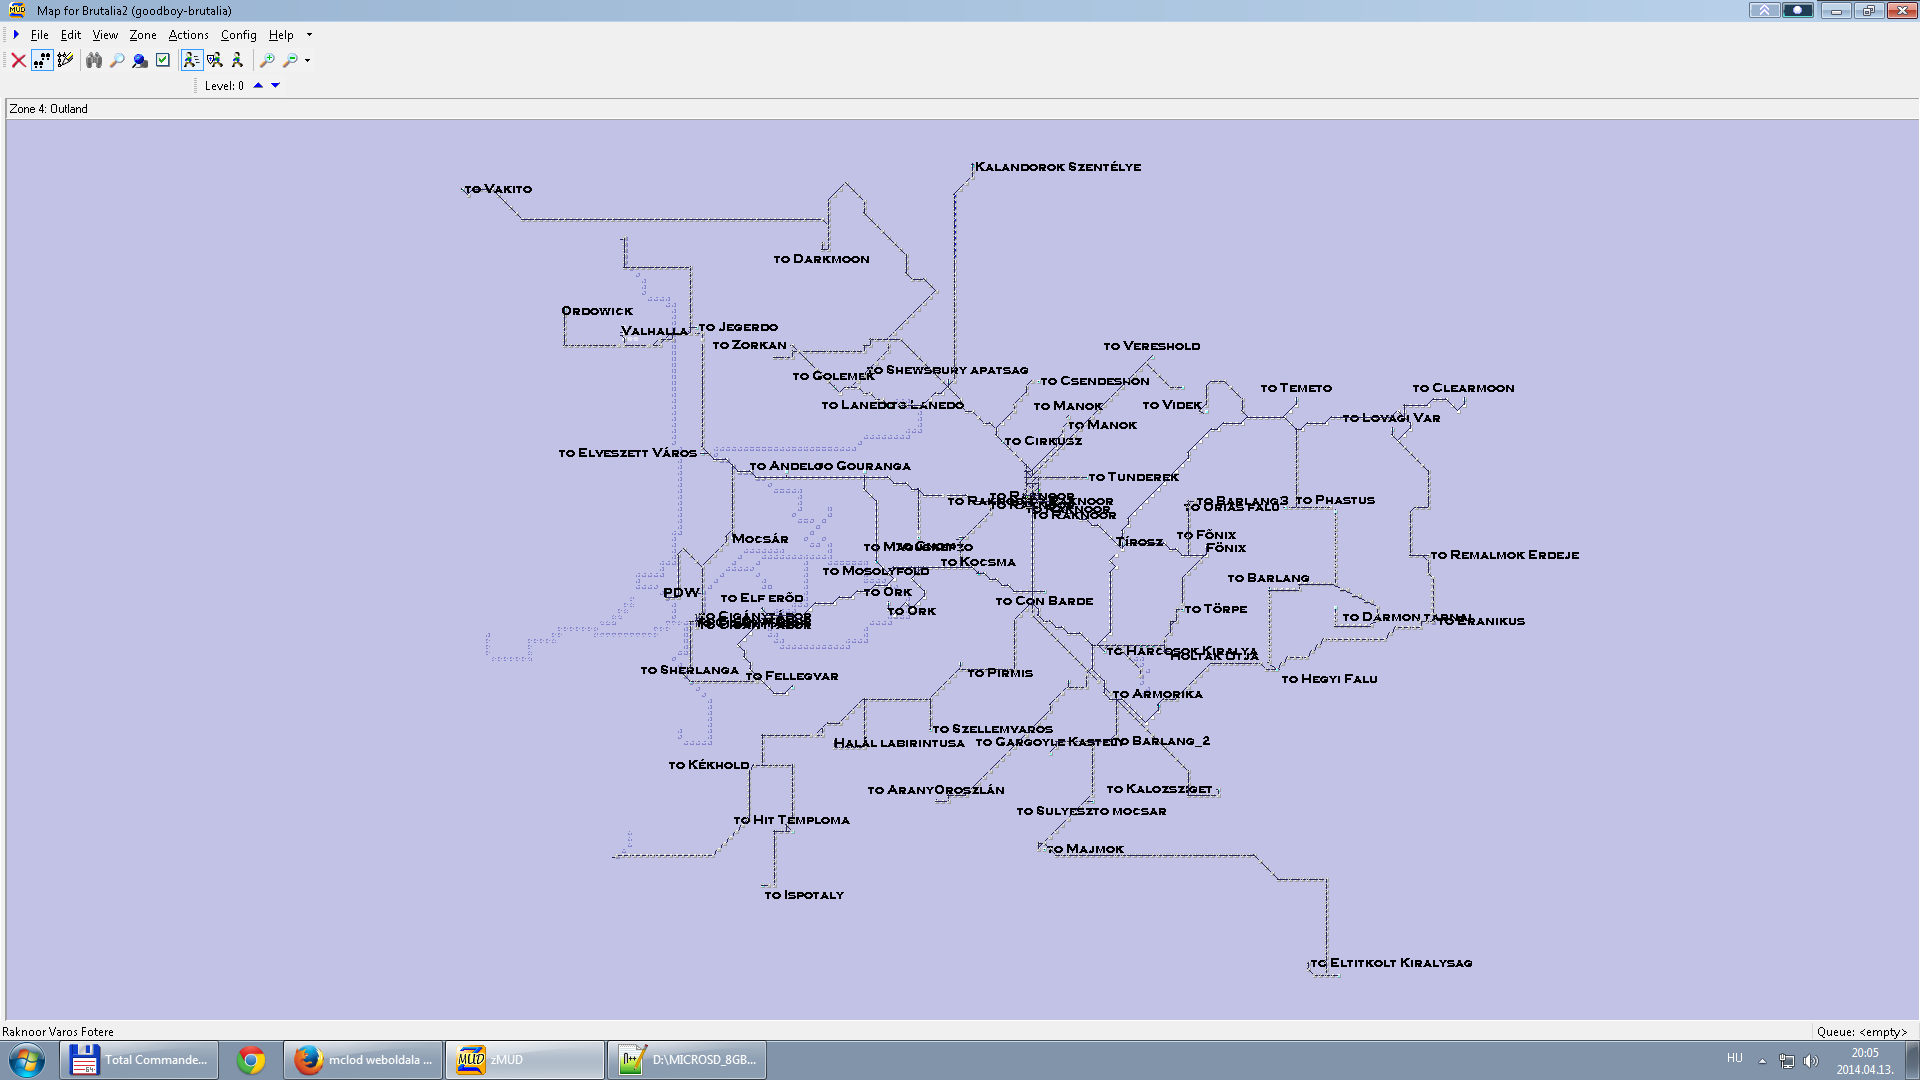
Task: Select the map edit pencil tool
Action: coord(65,60)
